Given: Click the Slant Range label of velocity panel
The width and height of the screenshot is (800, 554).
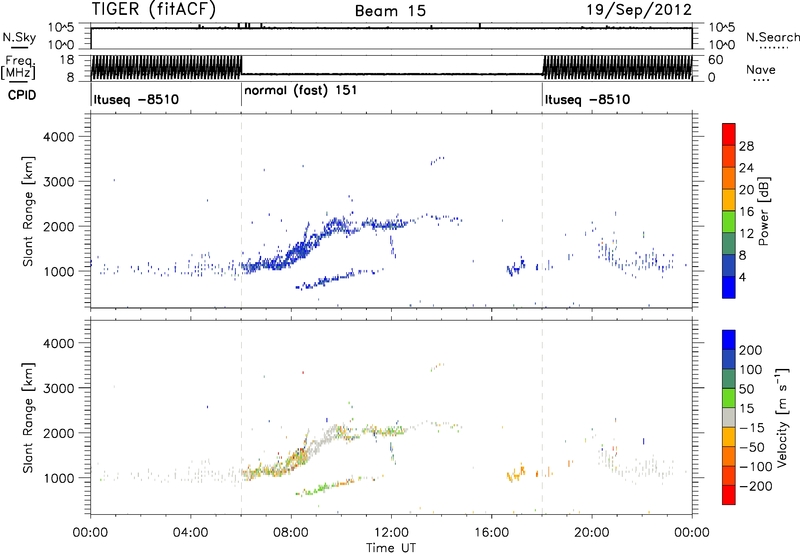Looking at the screenshot, I should coord(28,418).
